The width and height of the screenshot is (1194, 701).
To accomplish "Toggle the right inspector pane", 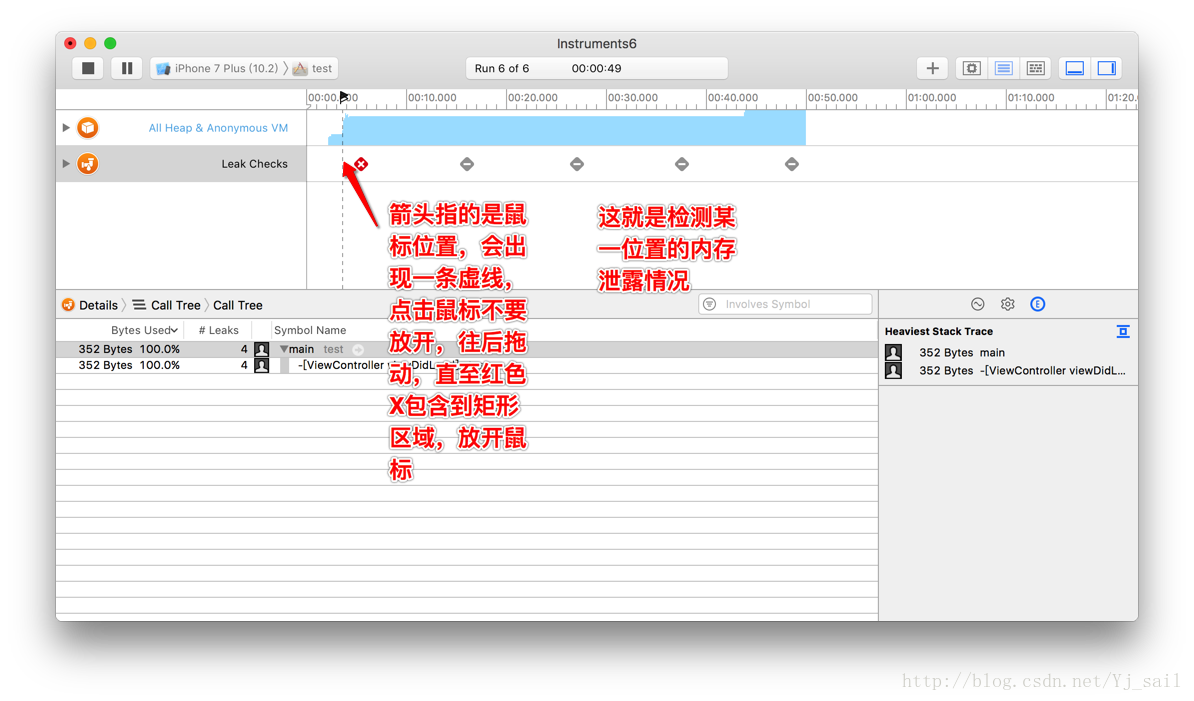I will pos(1106,69).
